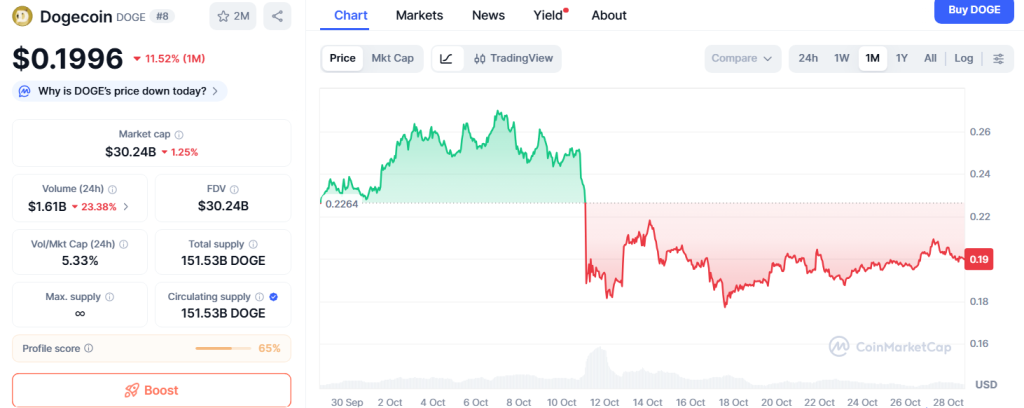Open chart settings sliders icon
Image resolution: width=1024 pixels, height=408 pixels.
[998, 58]
